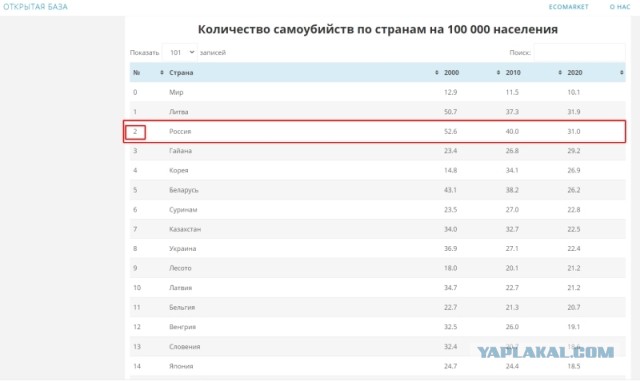Click Украина 2000 value 36.9
640x382 pixels.
point(451,249)
